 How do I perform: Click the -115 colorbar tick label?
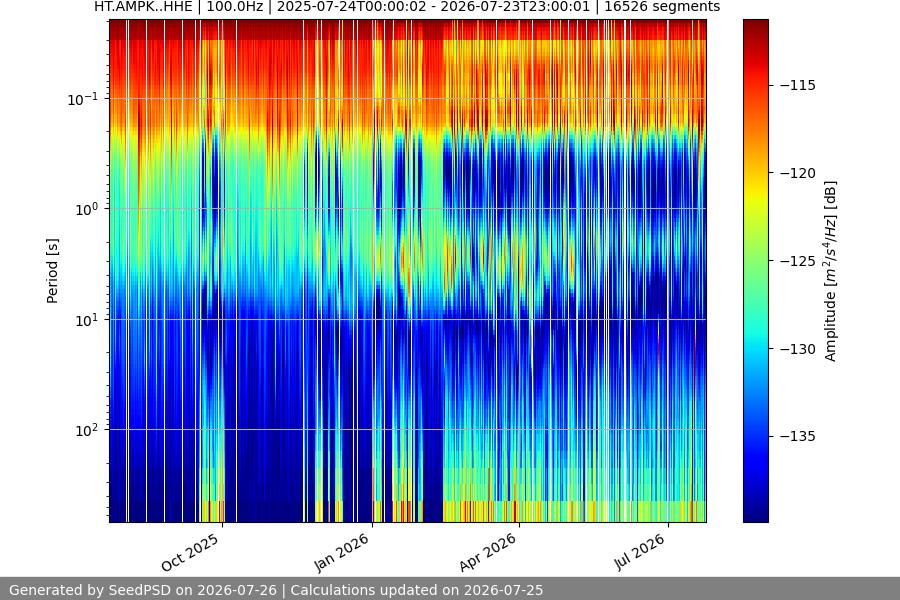click(798, 85)
